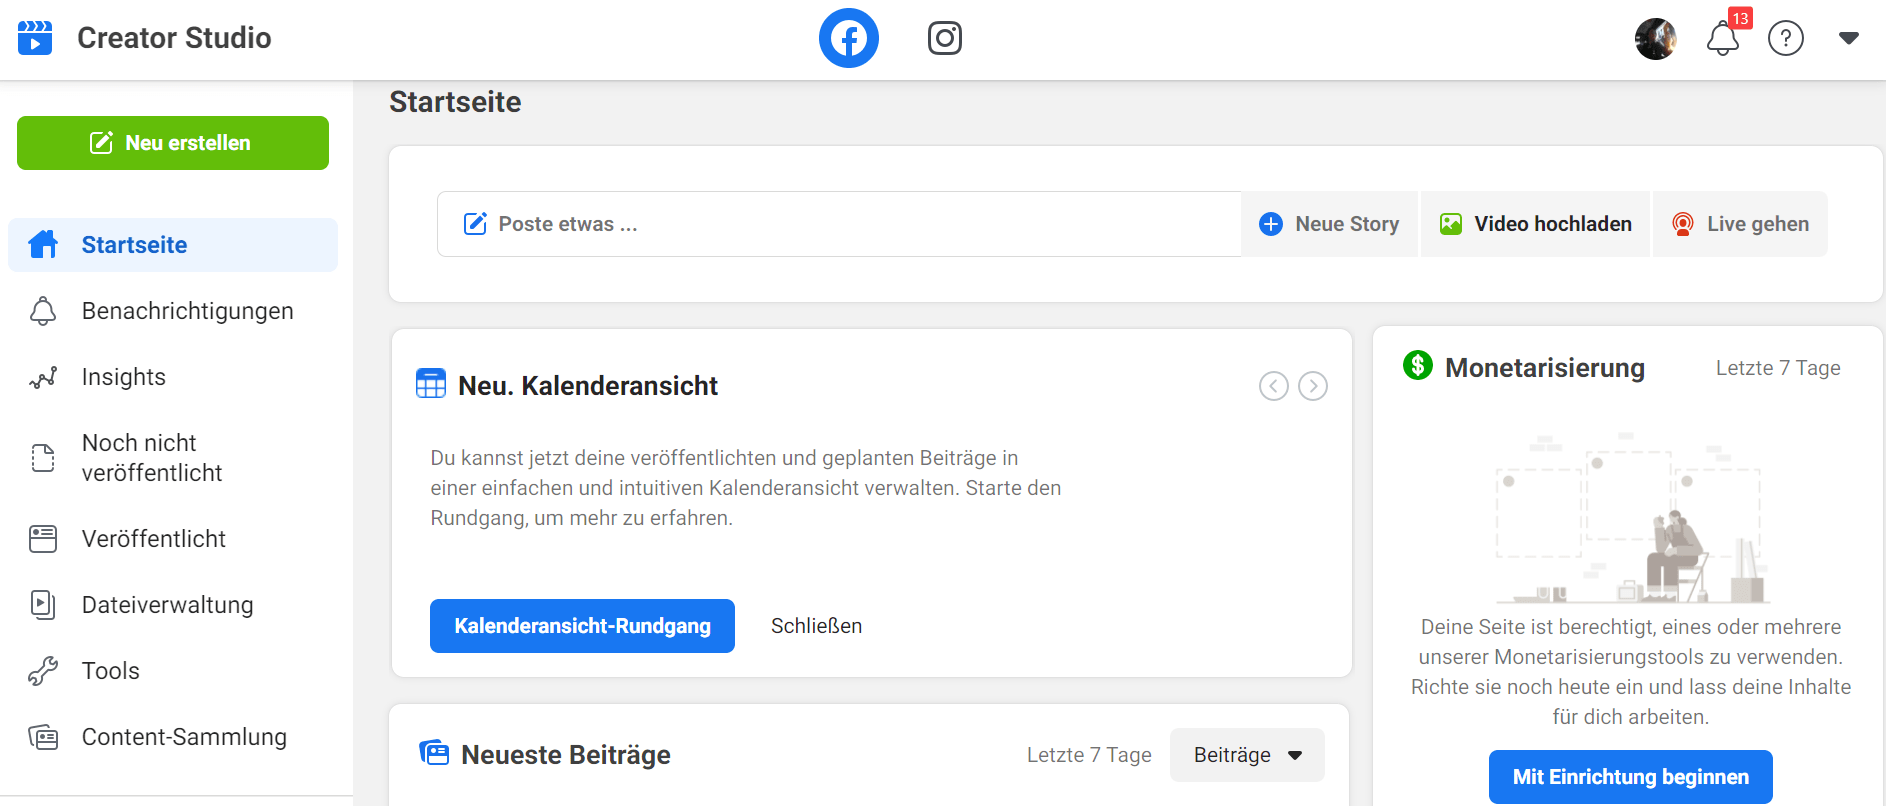1886x806 pixels.
Task: Open Benachrichtigungen in the sidebar
Action: coord(173,311)
